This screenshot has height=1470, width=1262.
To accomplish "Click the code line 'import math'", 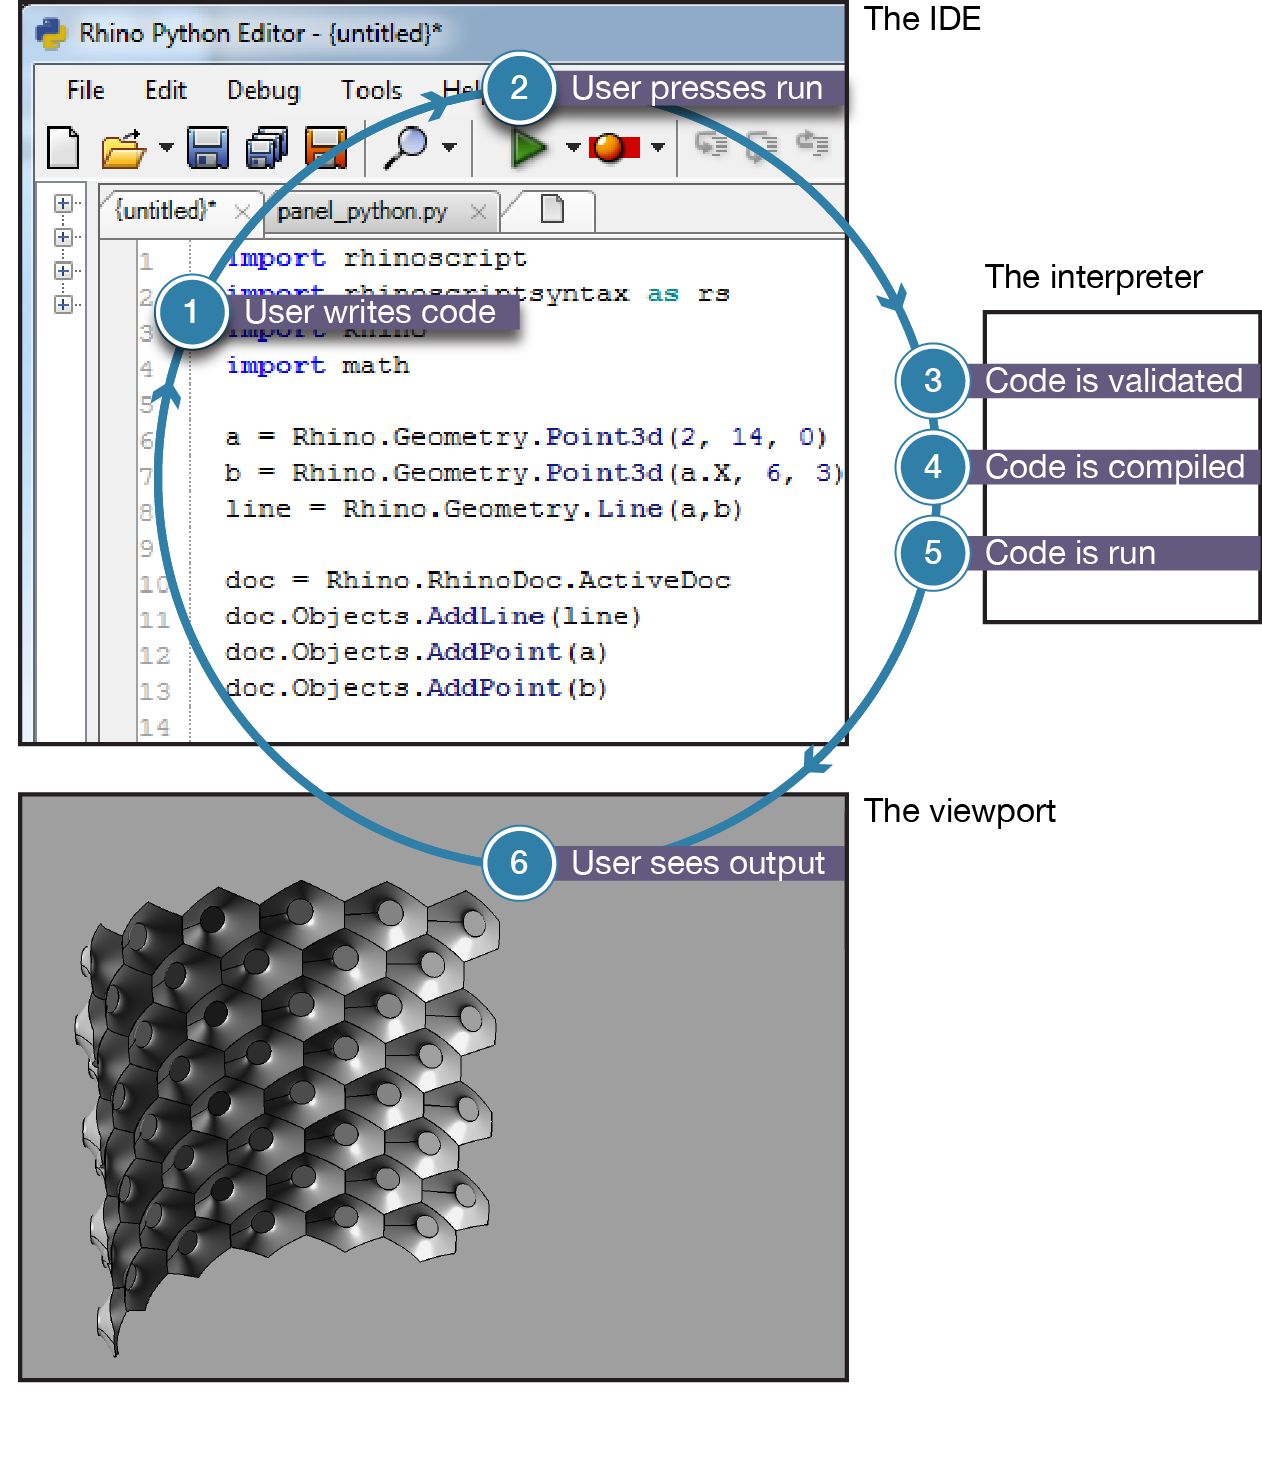I will click(317, 366).
